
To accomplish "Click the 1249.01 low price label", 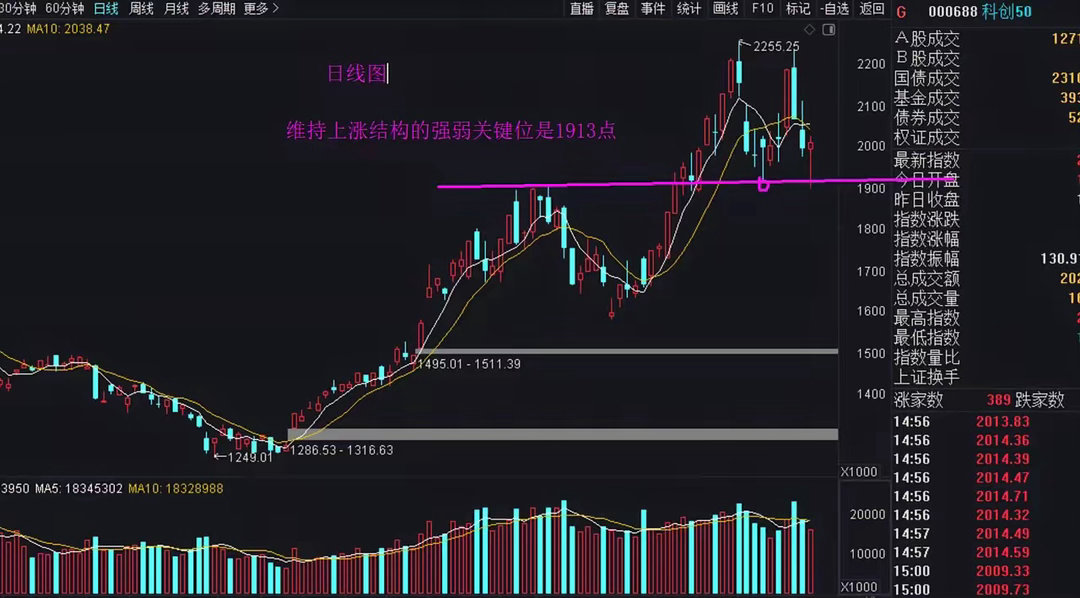I will (x=249, y=456).
